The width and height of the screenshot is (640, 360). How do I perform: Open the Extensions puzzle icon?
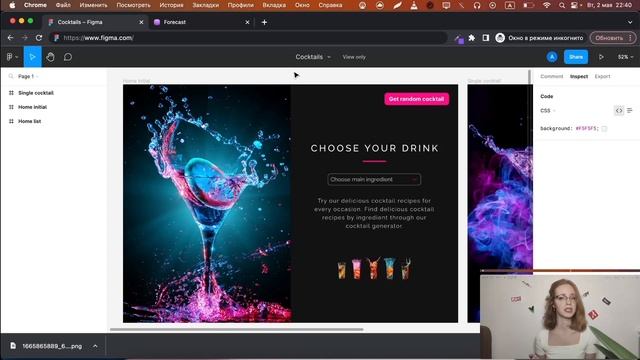pyautogui.click(x=471, y=38)
